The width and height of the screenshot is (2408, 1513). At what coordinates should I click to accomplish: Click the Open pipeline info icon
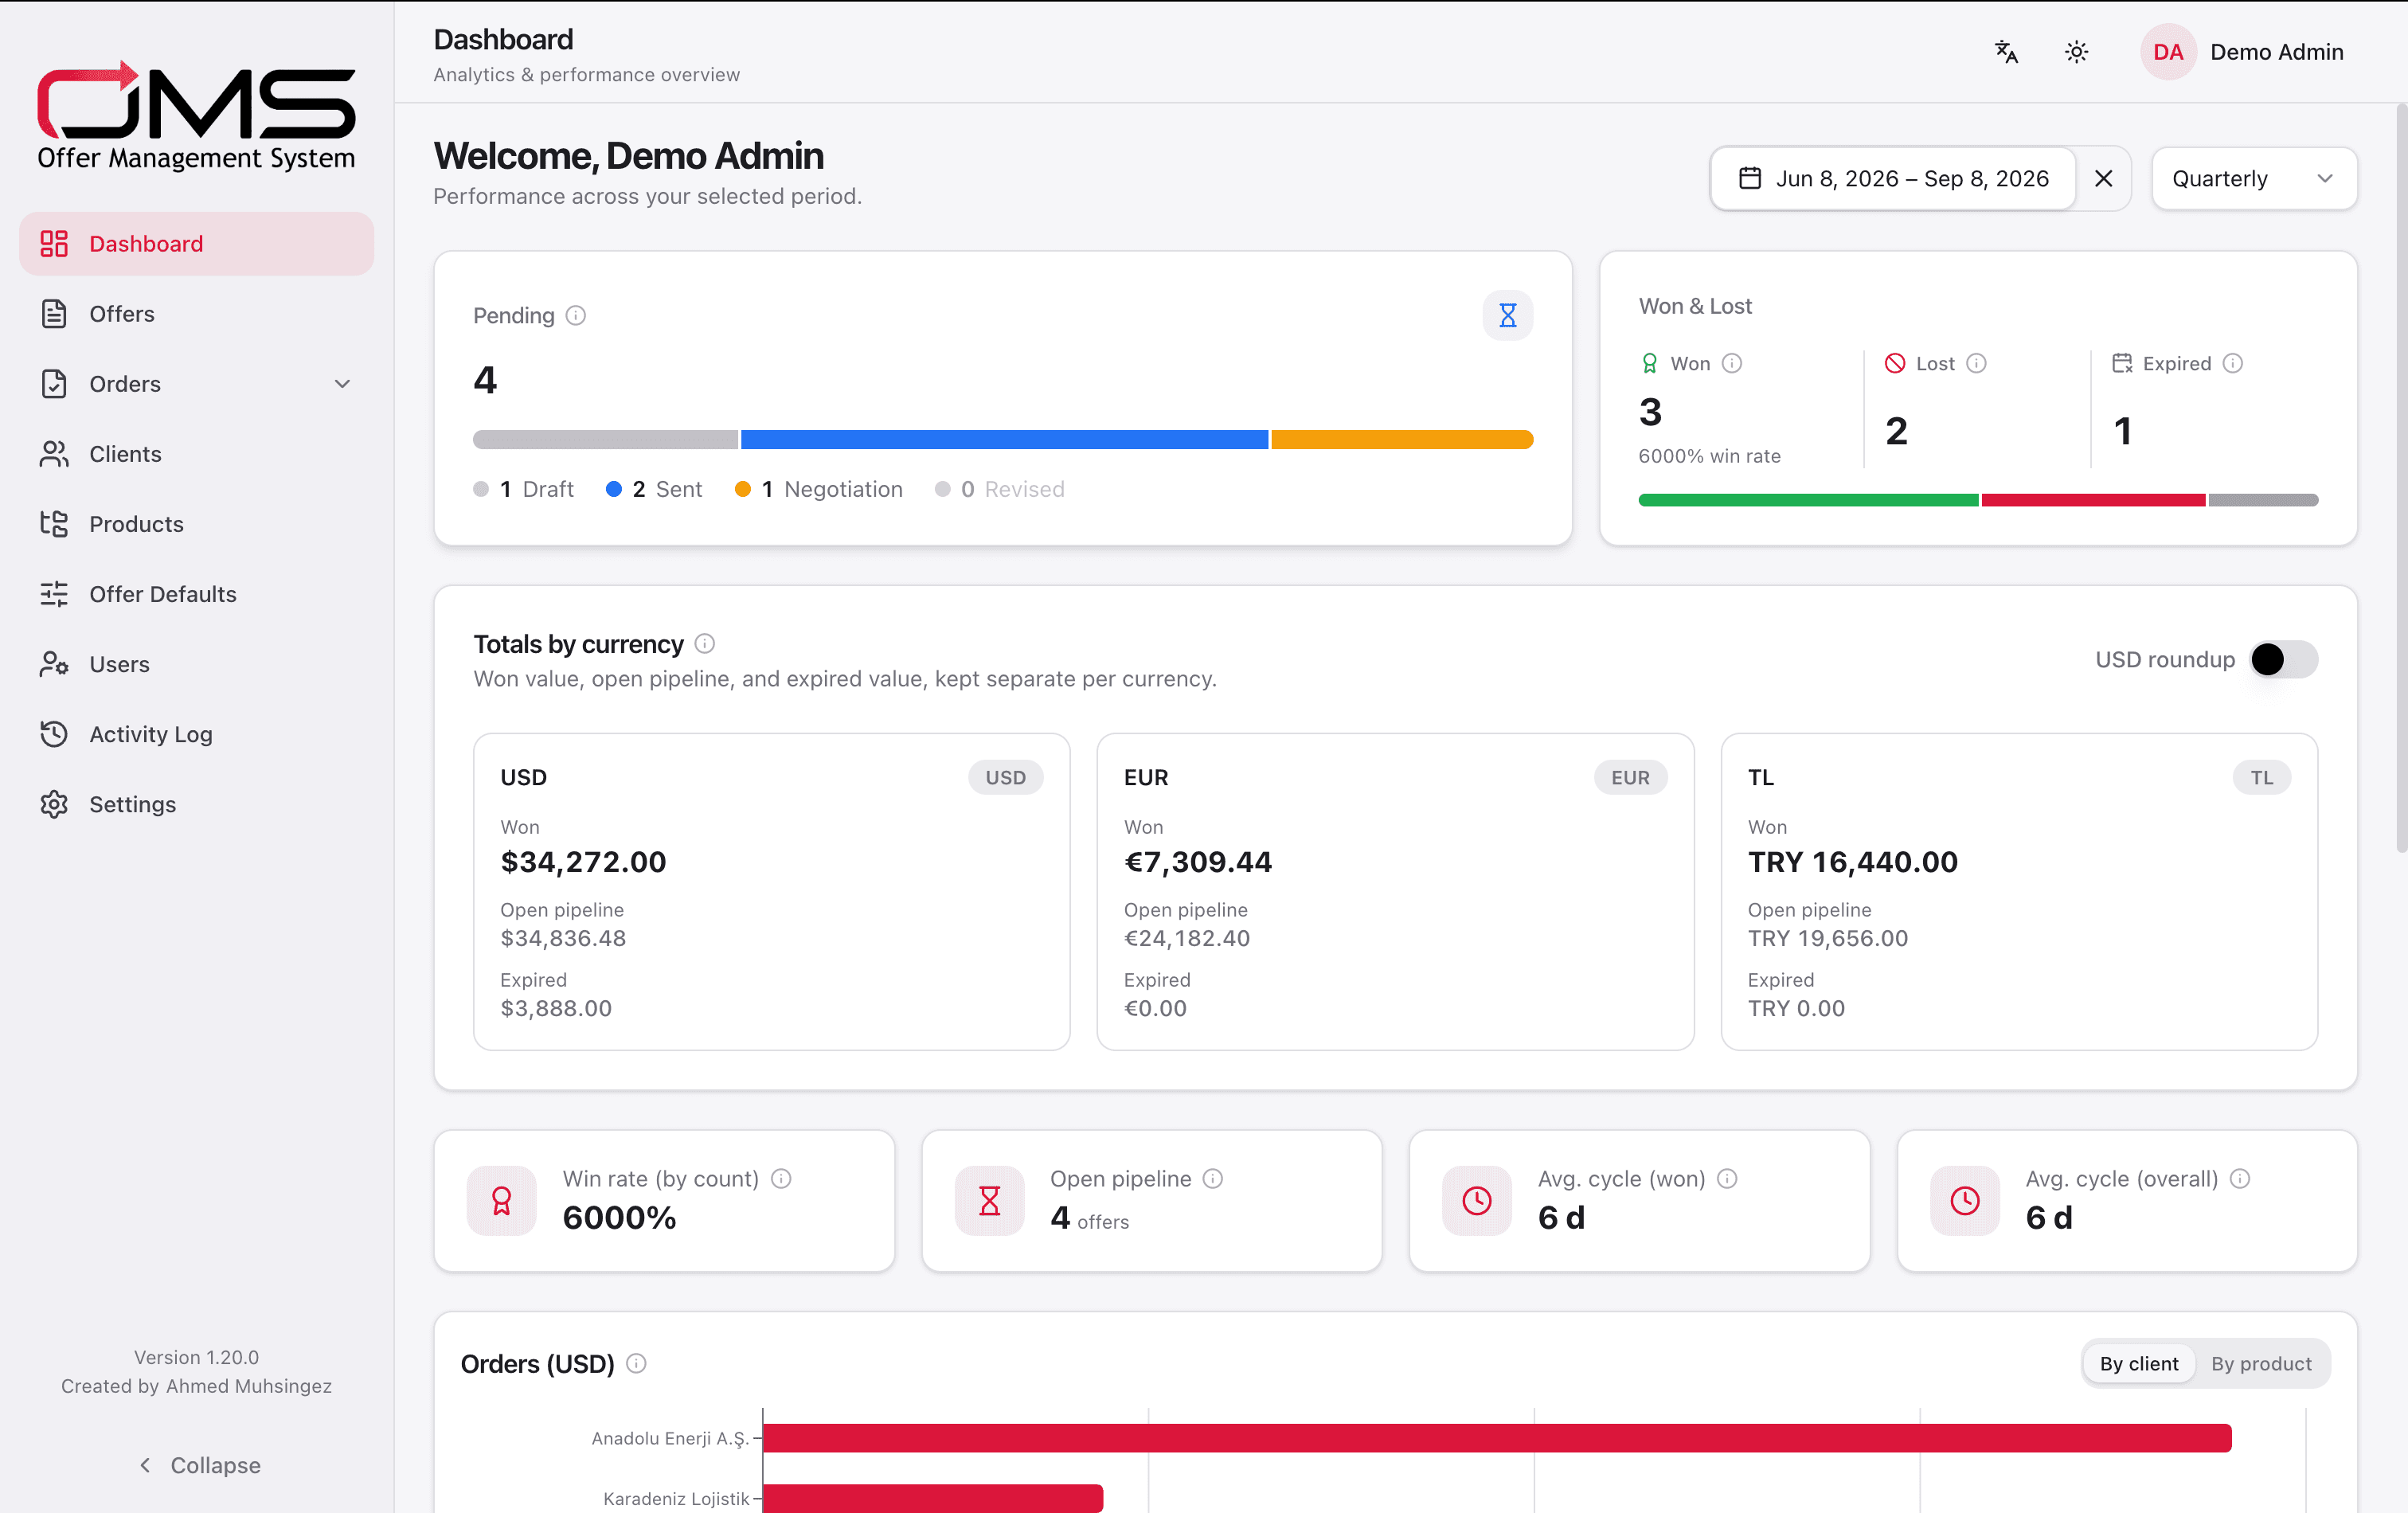coord(1213,1178)
